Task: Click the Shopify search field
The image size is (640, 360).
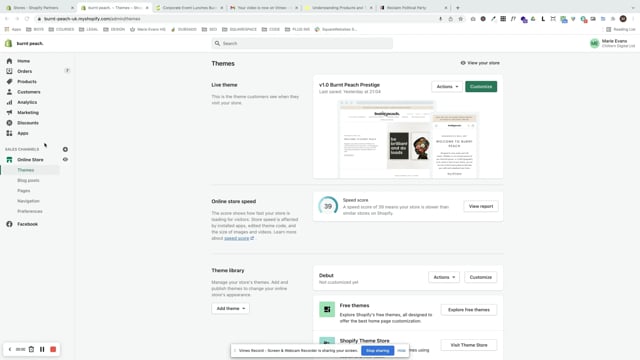Action: click(x=302, y=43)
